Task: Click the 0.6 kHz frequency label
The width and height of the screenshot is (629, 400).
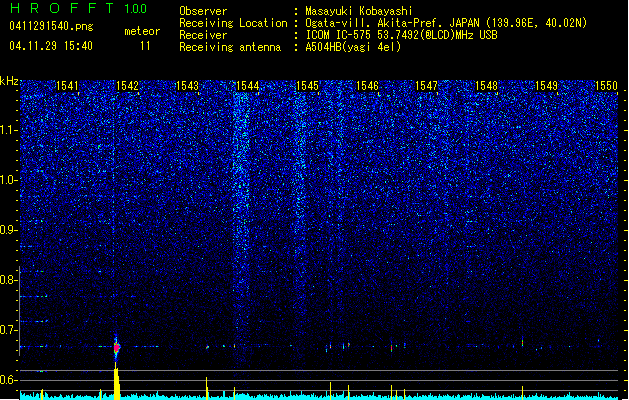Action: click(x=8, y=380)
